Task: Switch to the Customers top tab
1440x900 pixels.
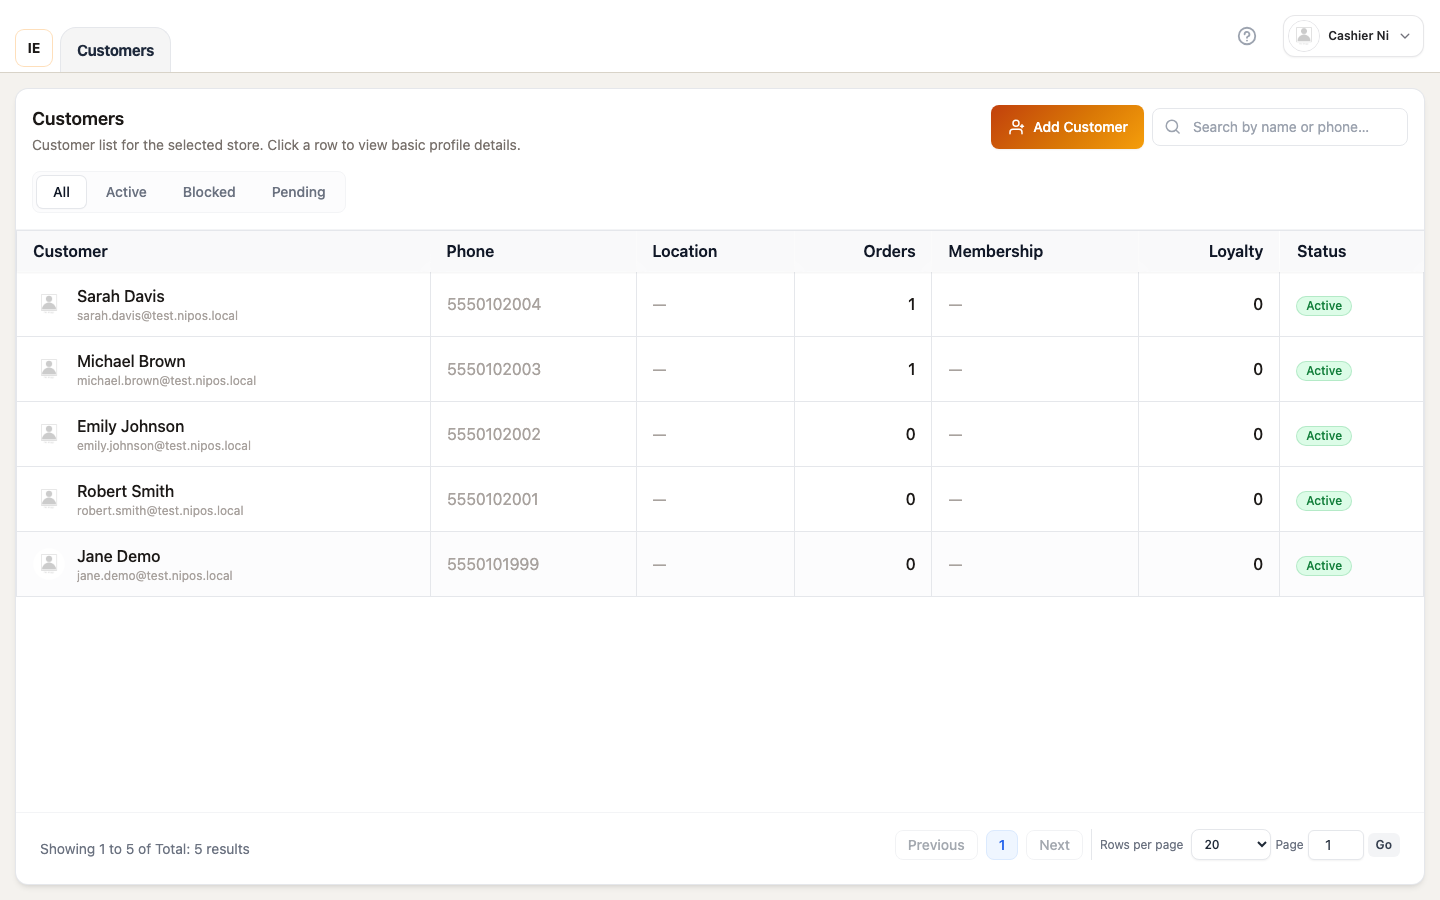Action: tap(115, 50)
